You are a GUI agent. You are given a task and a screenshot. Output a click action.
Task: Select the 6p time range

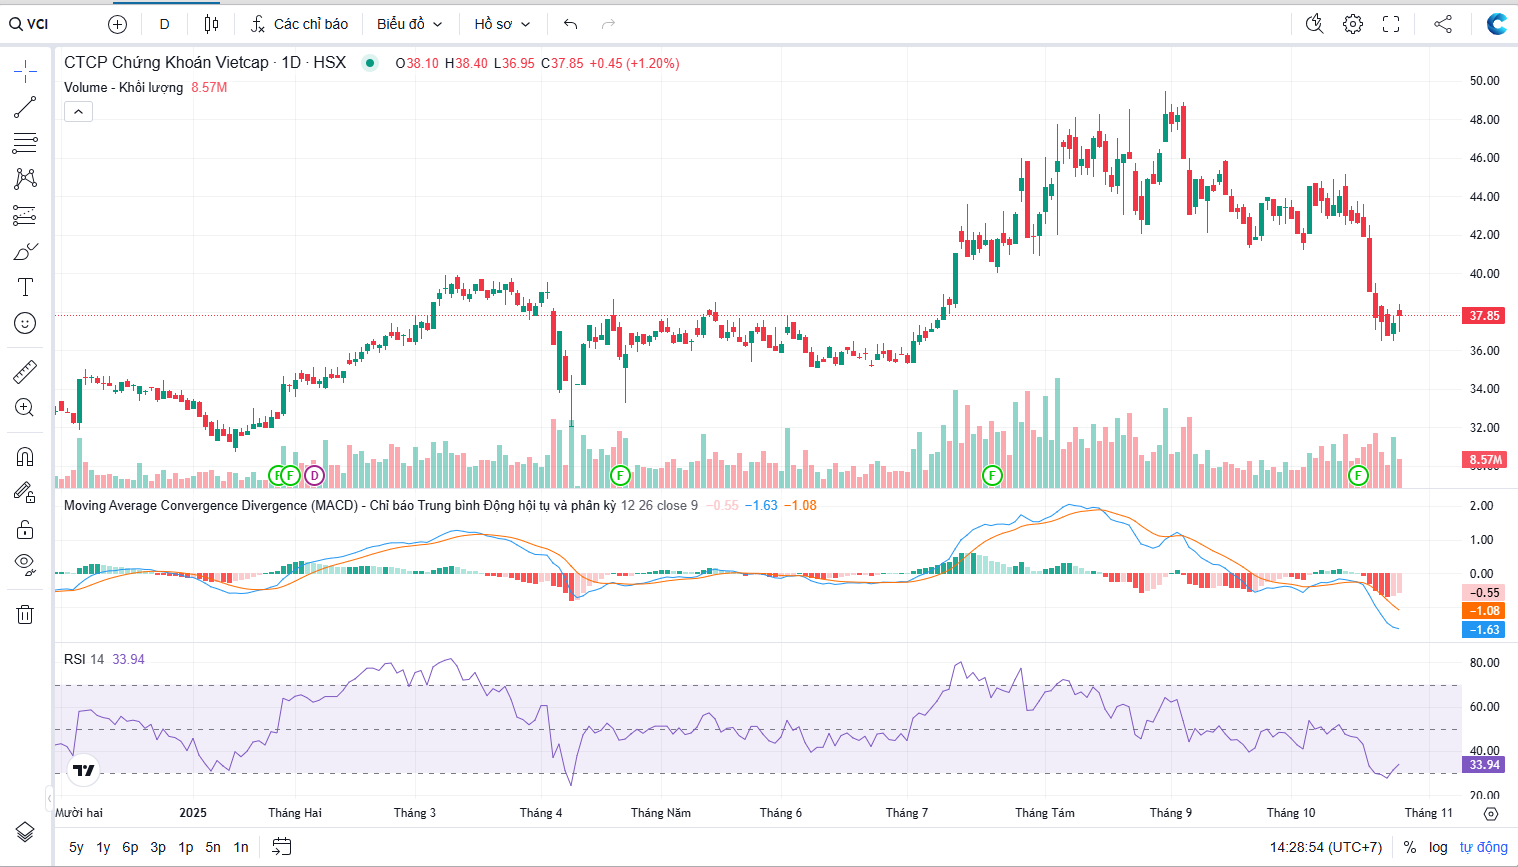pyautogui.click(x=130, y=847)
